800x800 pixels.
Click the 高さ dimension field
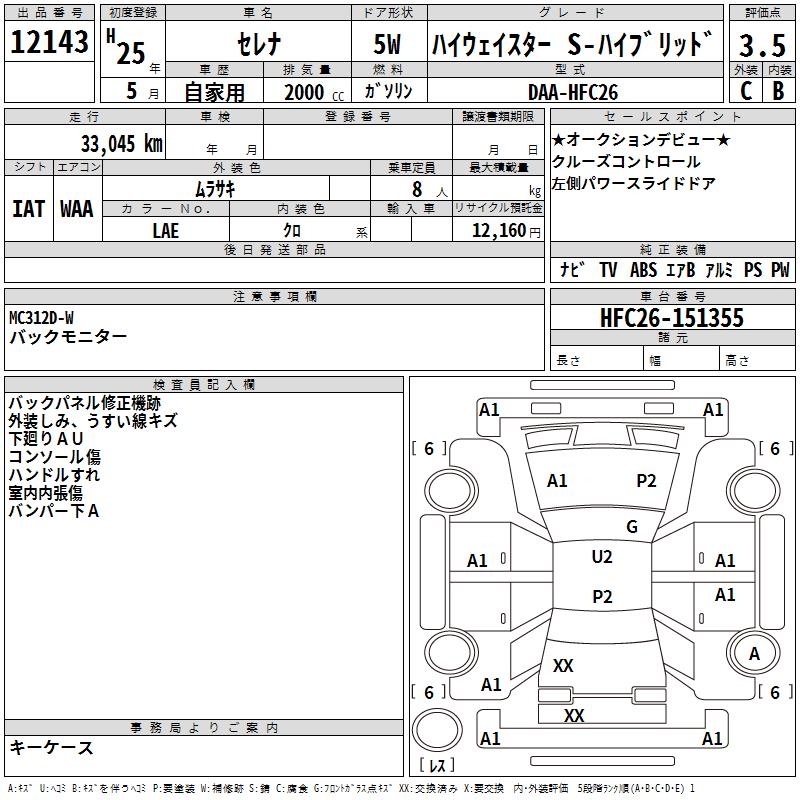pos(758,360)
